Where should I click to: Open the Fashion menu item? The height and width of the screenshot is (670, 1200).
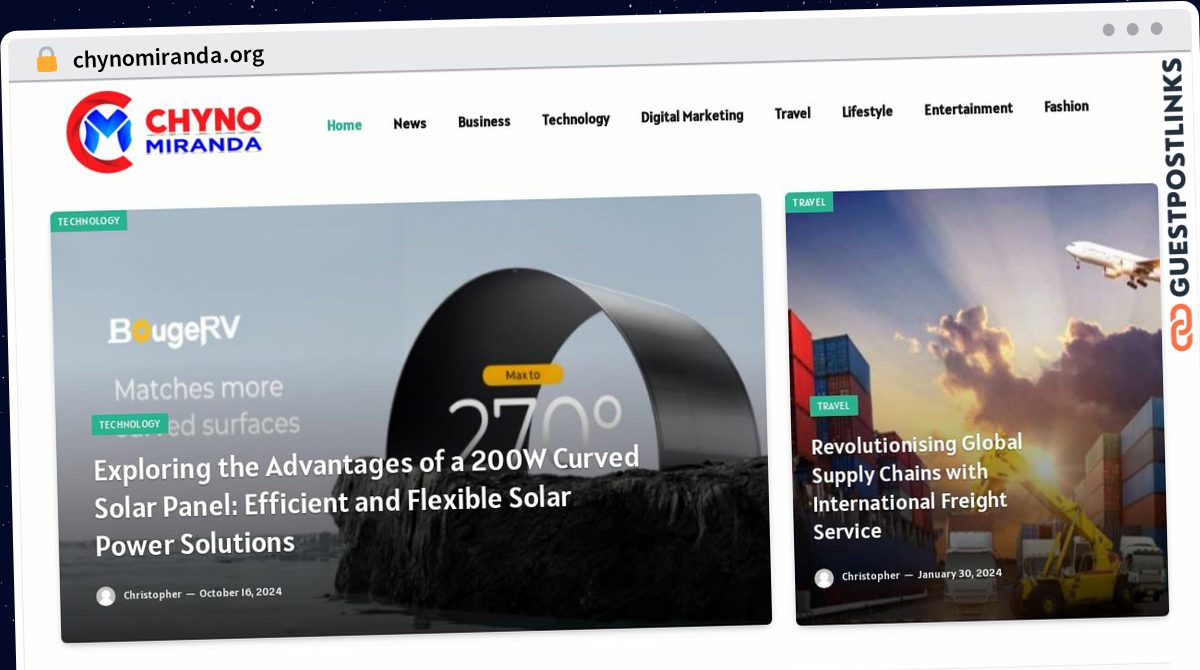1066,106
